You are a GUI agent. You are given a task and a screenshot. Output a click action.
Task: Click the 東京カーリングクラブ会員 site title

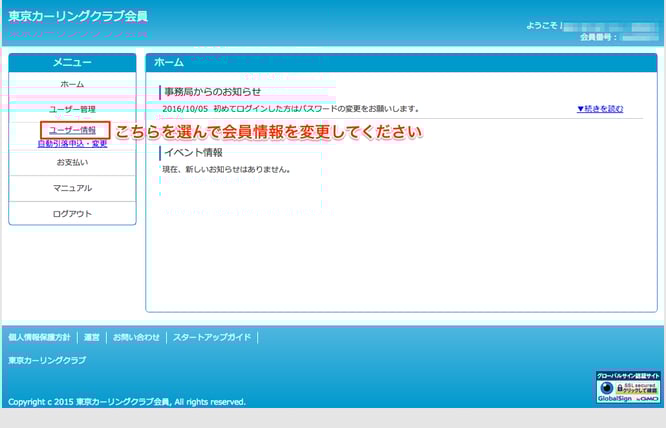click(78, 16)
